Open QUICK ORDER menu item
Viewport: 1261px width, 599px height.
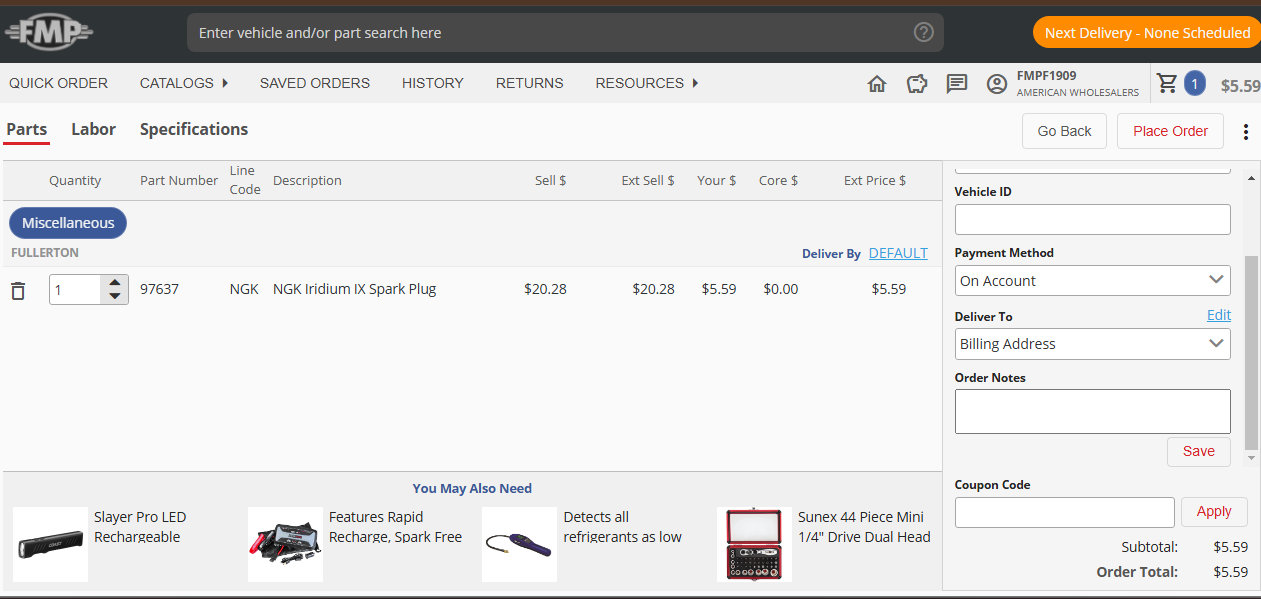tap(58, 83)
